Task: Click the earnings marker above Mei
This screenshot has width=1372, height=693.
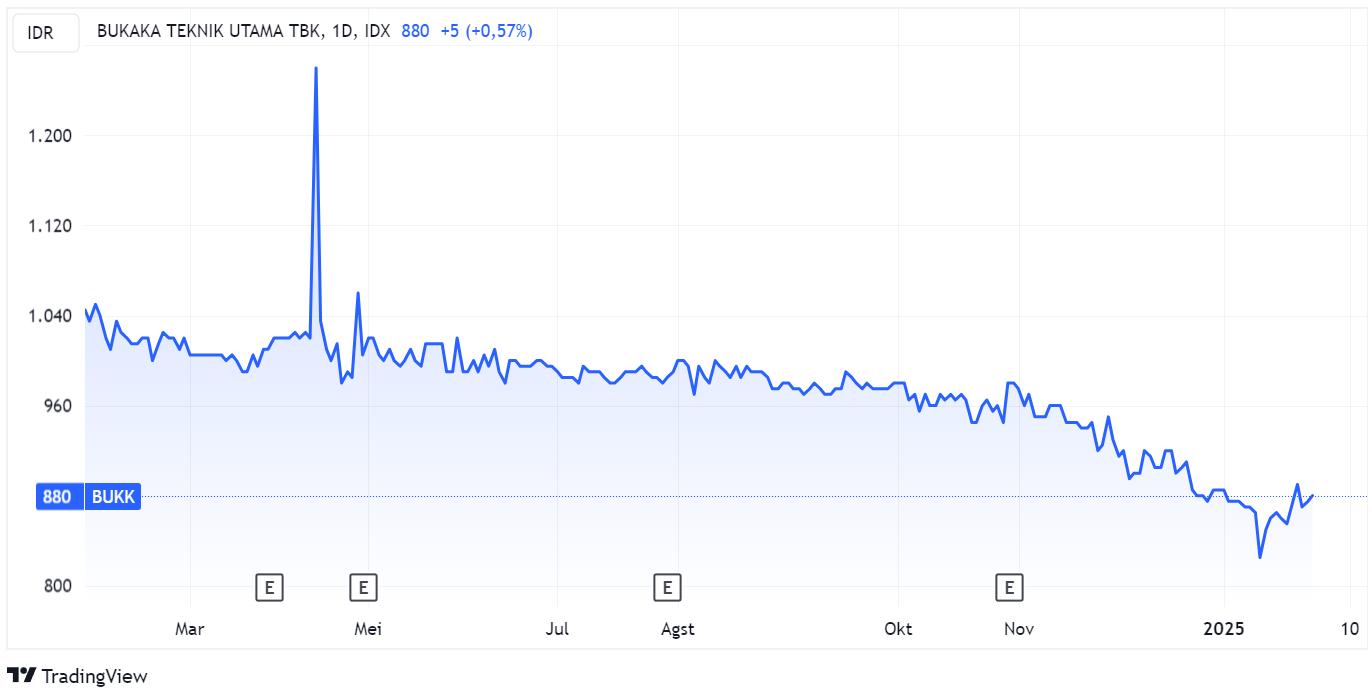Action: point(364,587)
